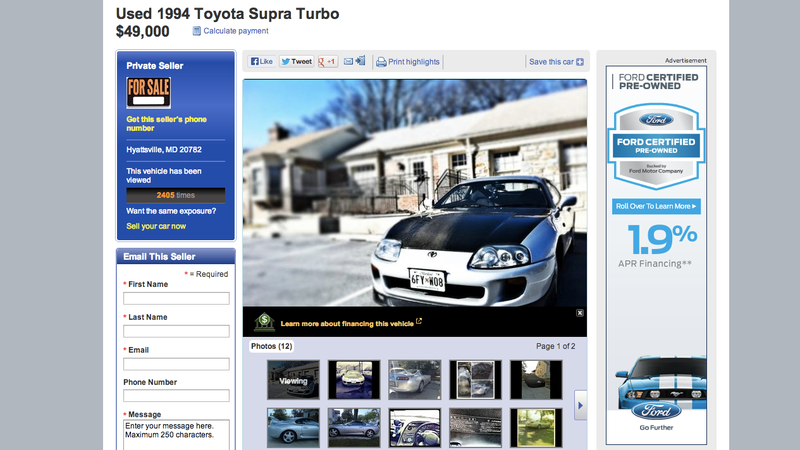Select the green-tinted last thumbnail in bottom row
Image resolution: width=800 pixels, height=450 pixels.
pyautogui.click(x=536, y=428)
